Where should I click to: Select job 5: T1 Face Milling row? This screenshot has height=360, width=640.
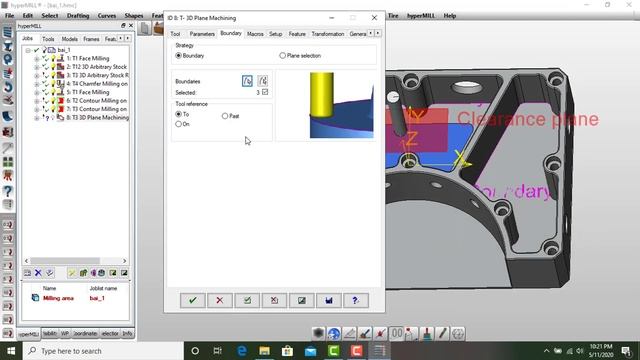coord(88,92)
